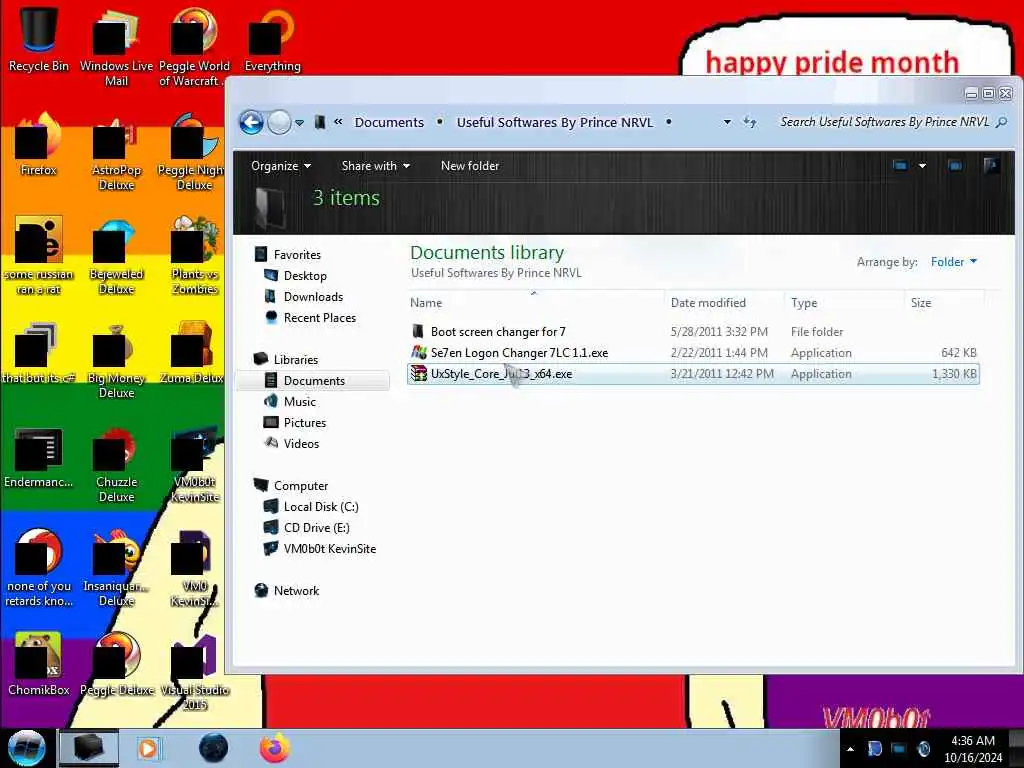
Task: Open the Share with menu
Action: tap(376, 166)
